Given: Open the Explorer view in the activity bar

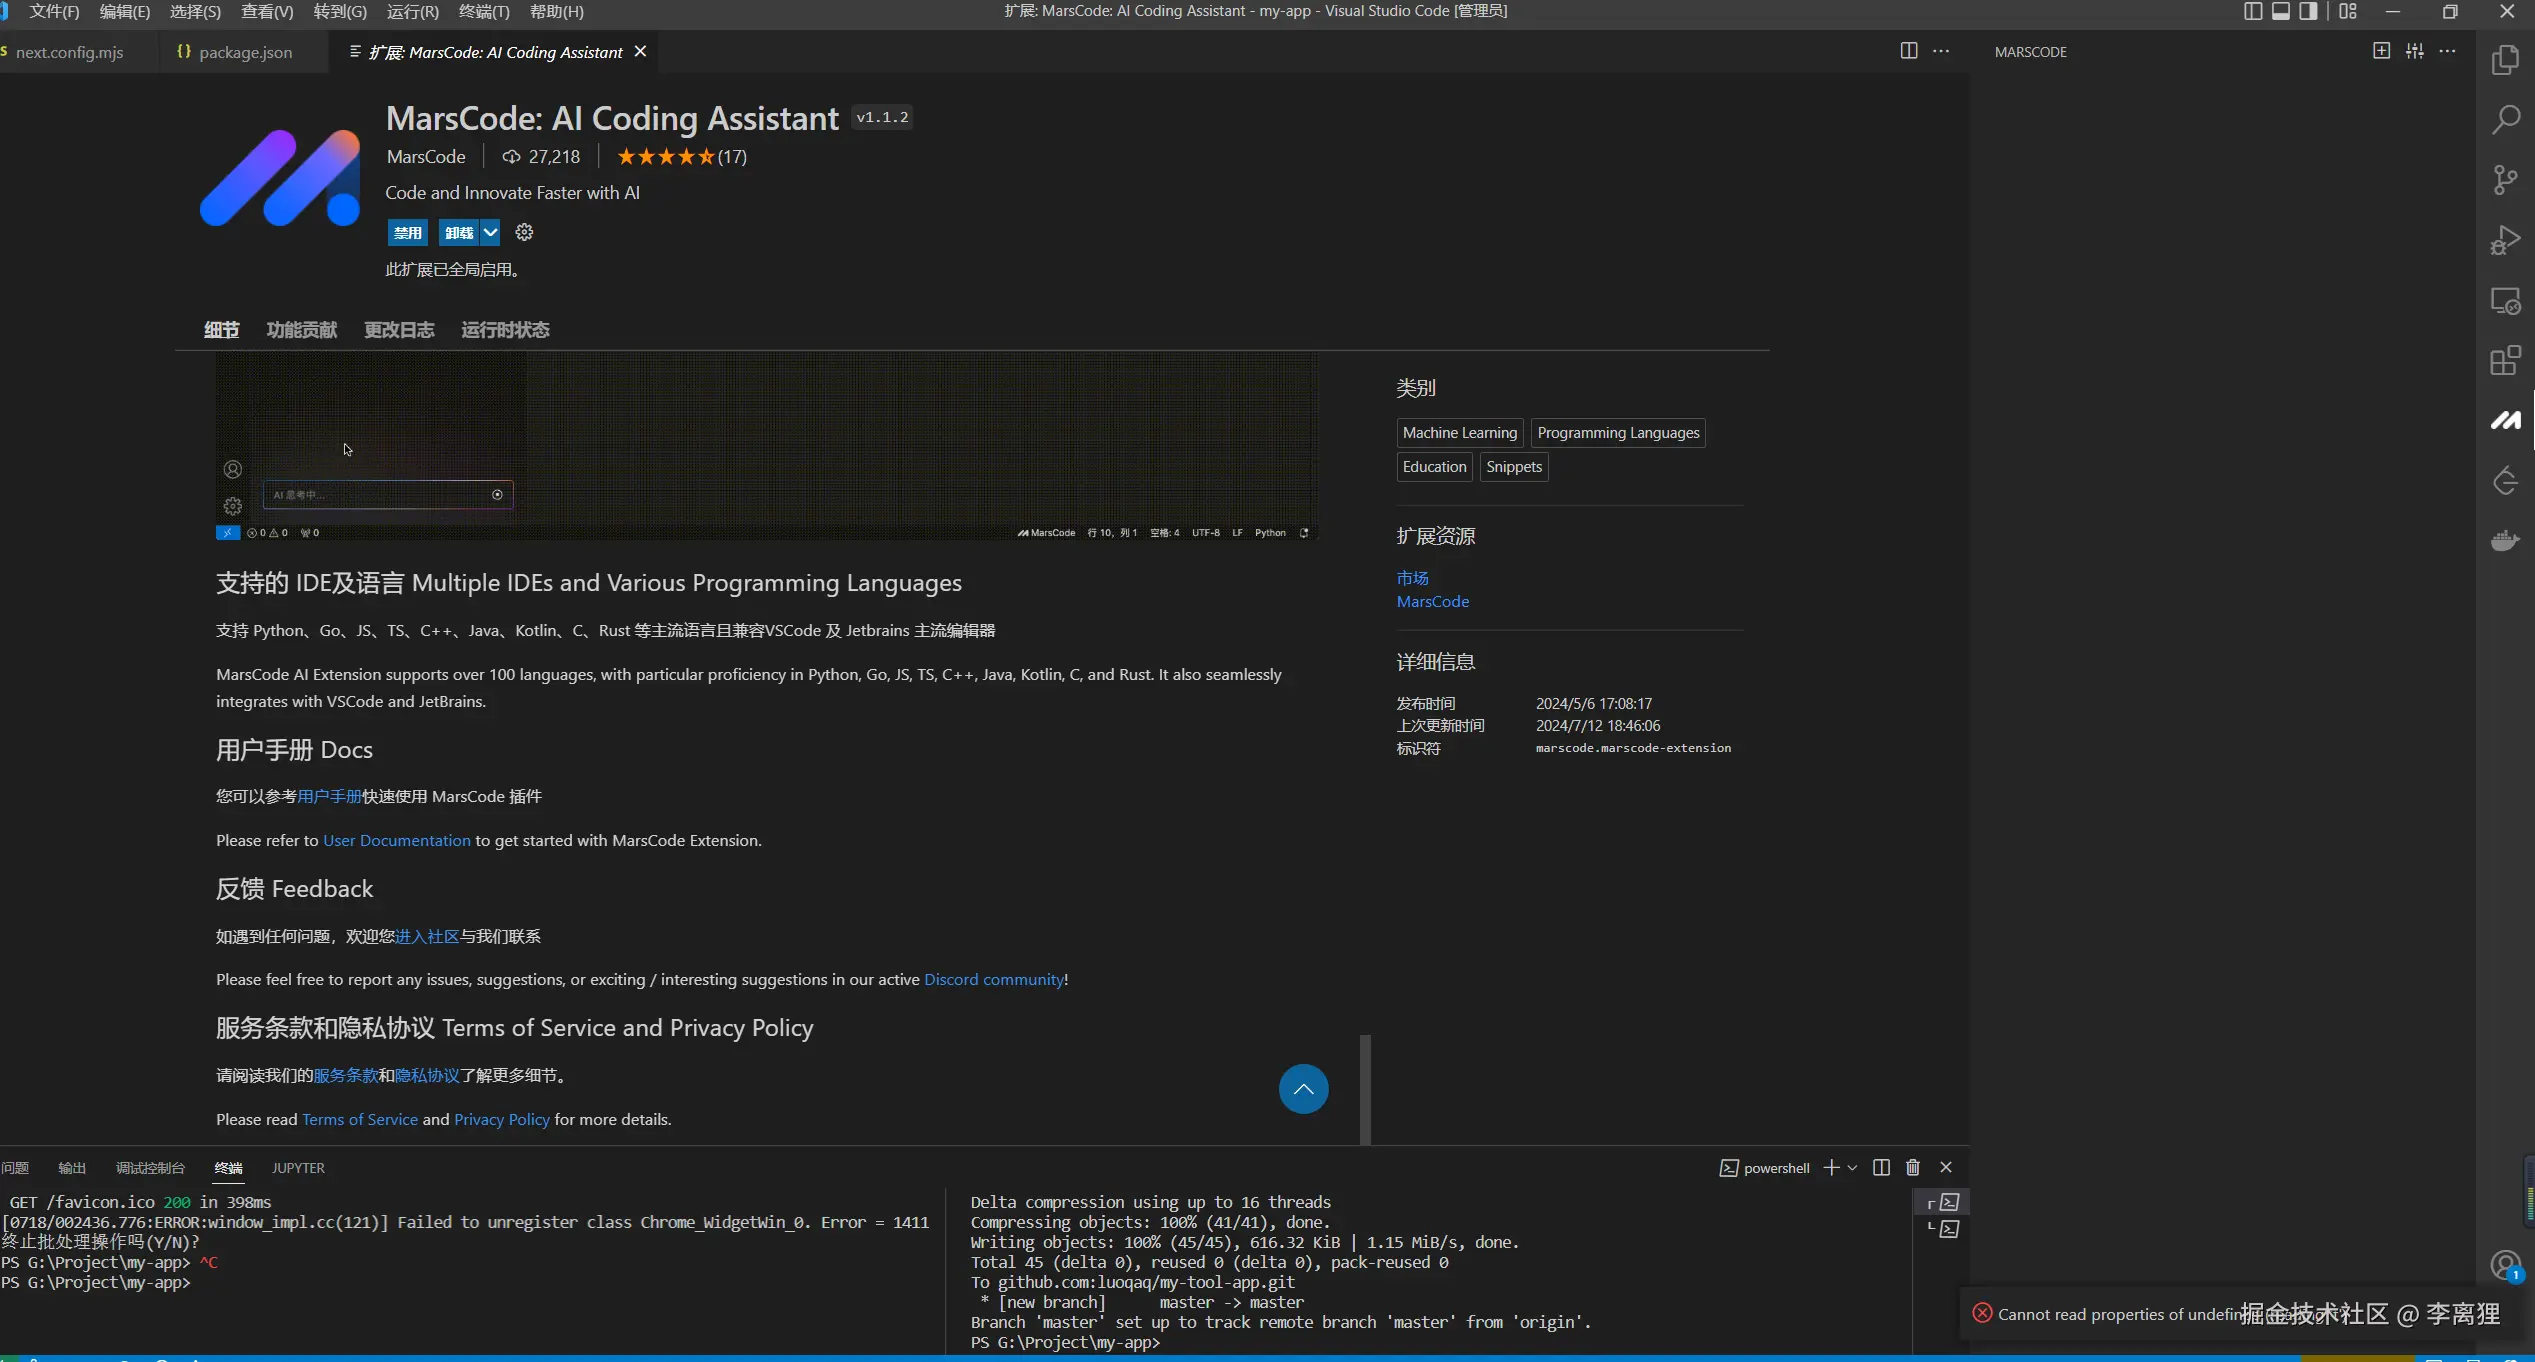Looking at the screenshot, I should tap(2505, 60).
